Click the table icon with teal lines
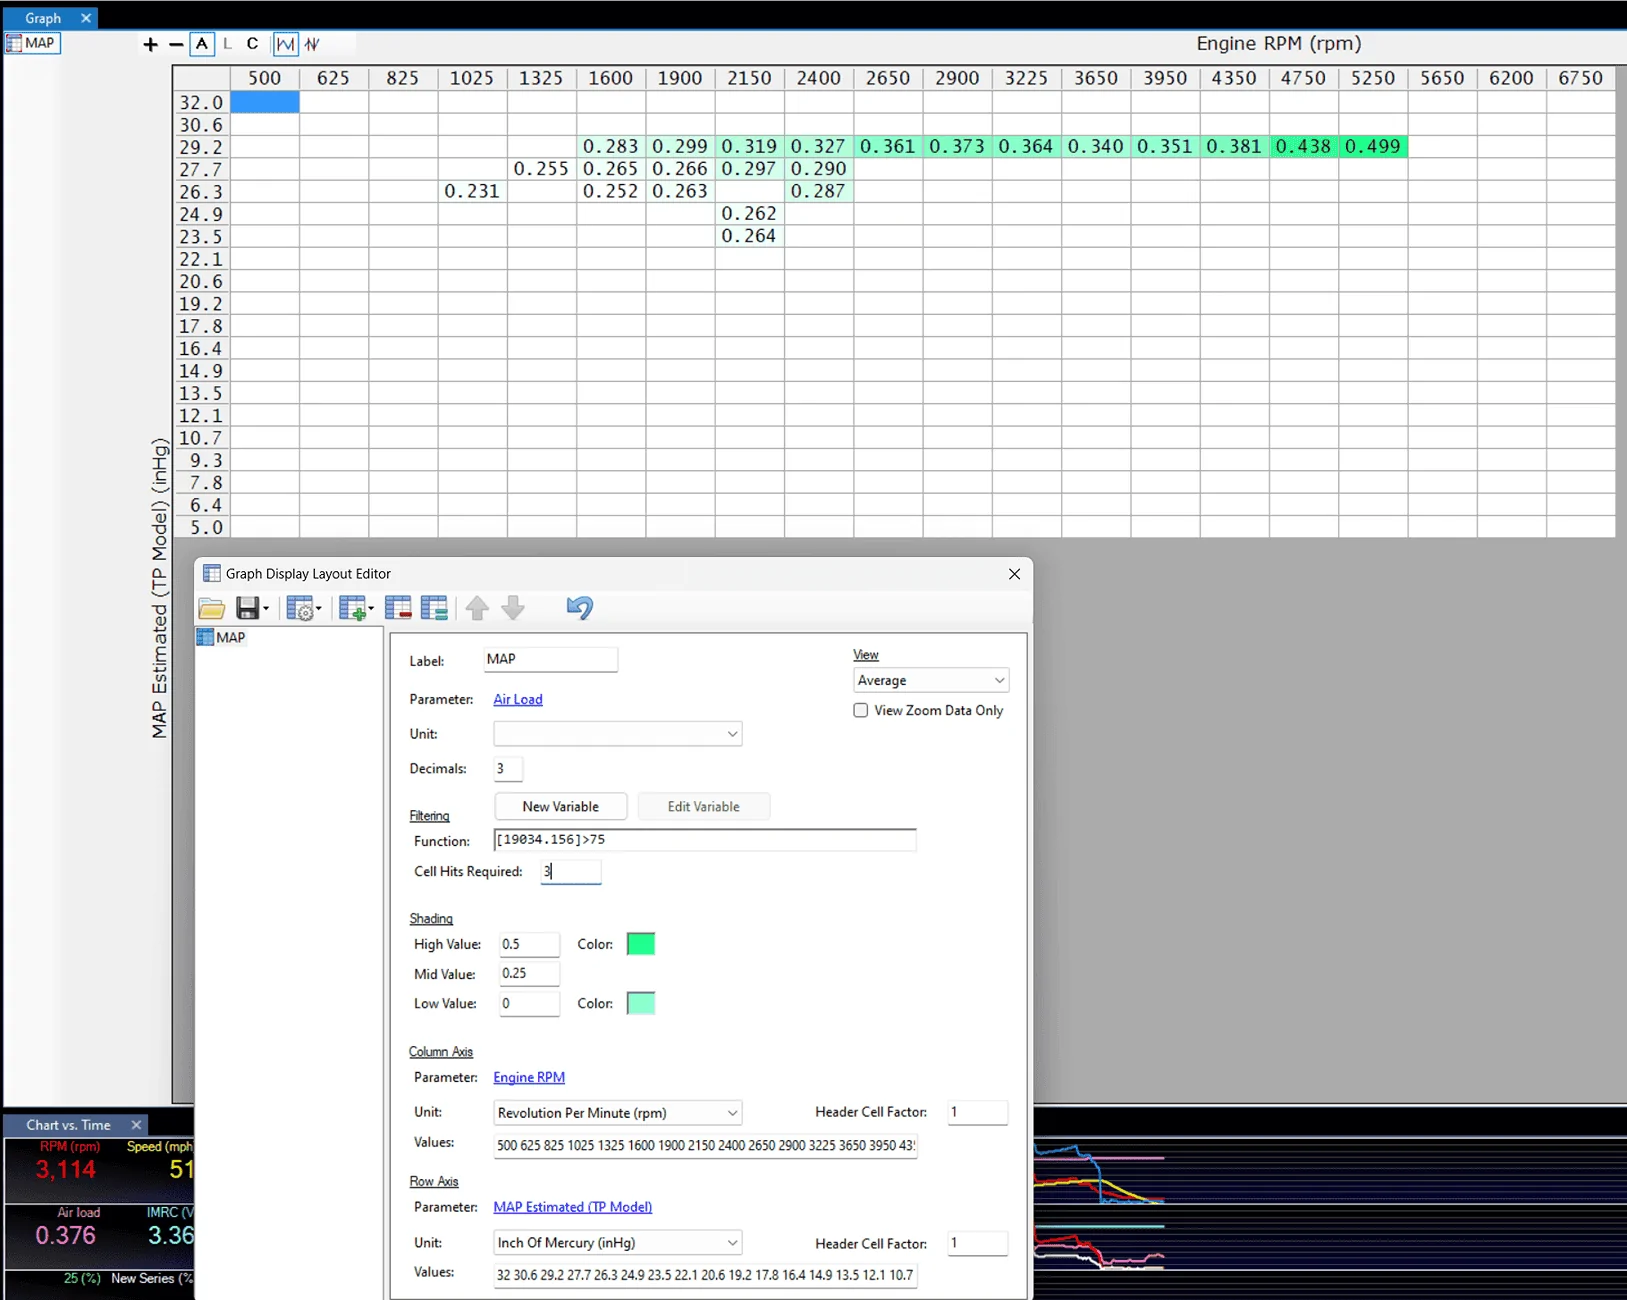 pos(434,608)
